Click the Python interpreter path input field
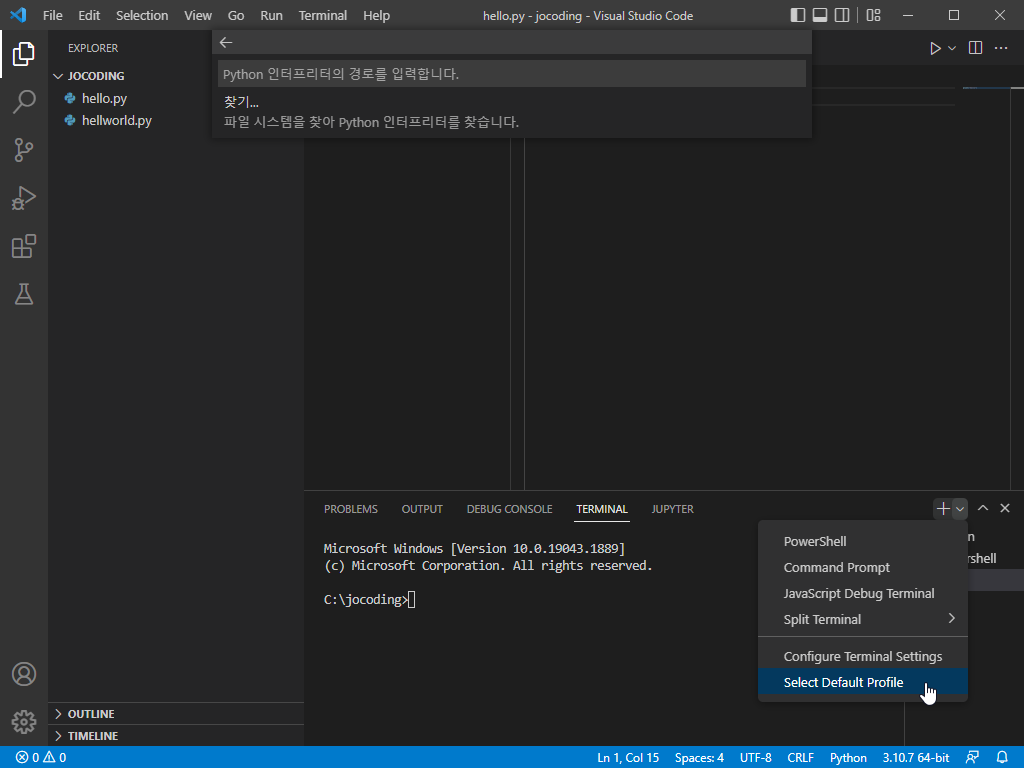Image resolution: width=1024 pixels, height=768 pixels. [x=512, y=74]
